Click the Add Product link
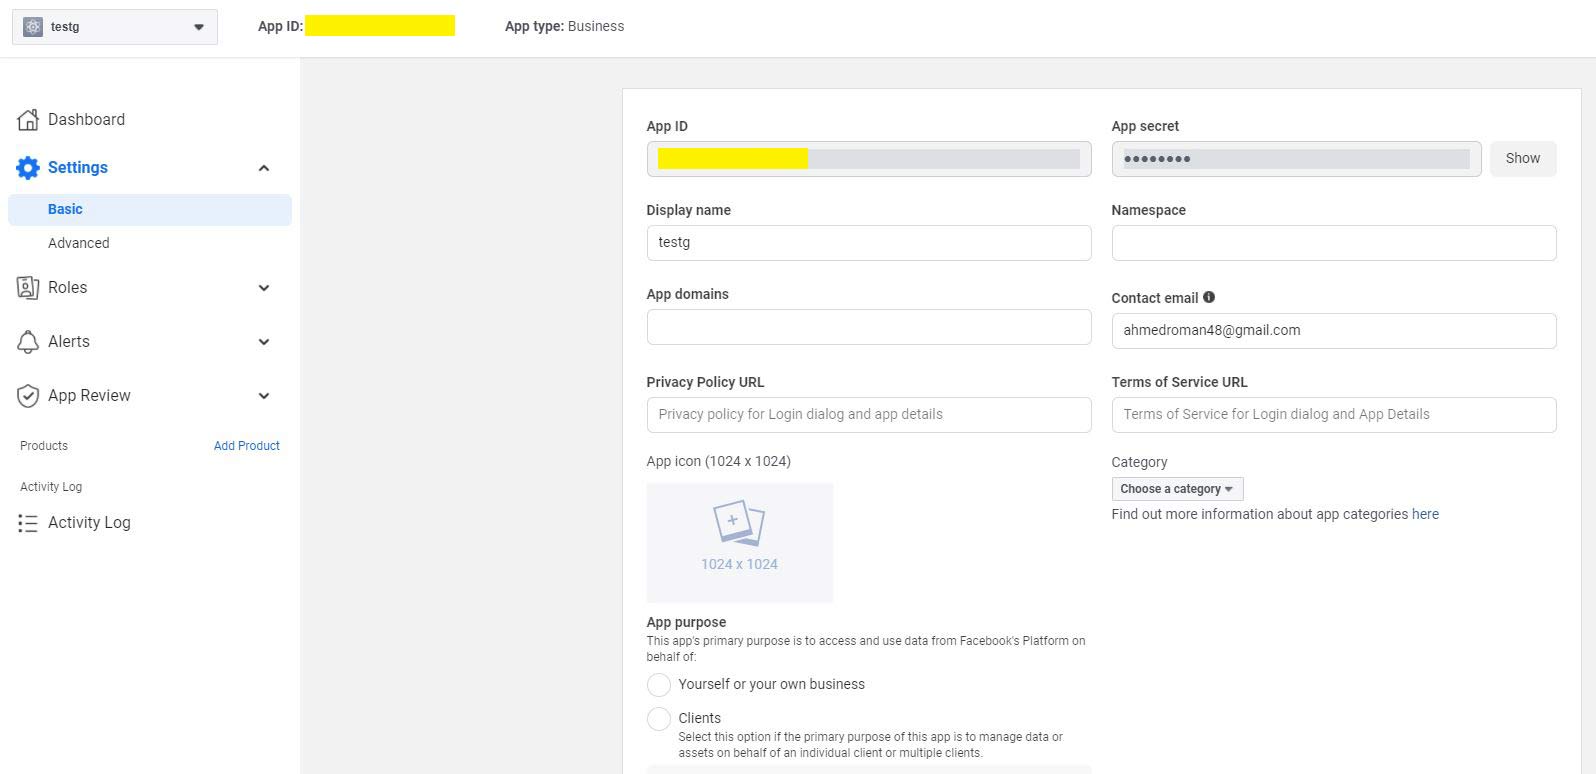The height and width of the screenshot is (774, 1596). (x=247, y=446)
